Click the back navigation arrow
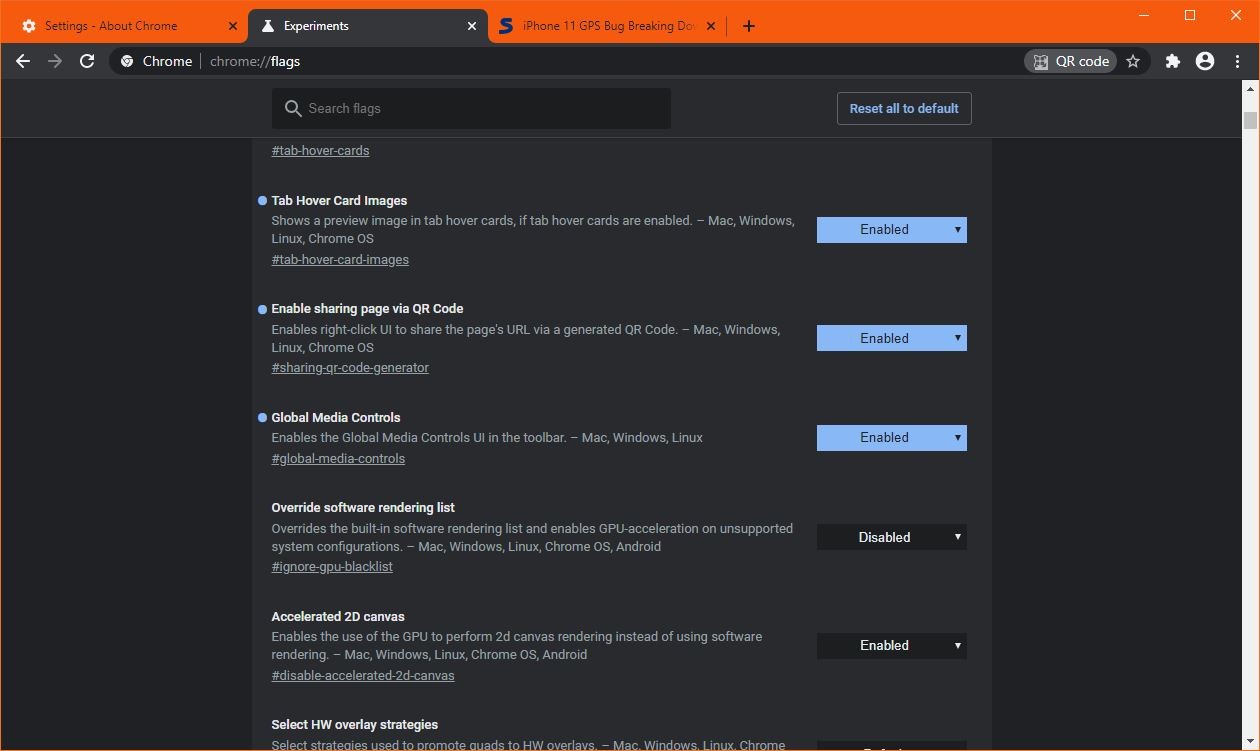Screen dimensions: 1260x751 click(x=23, y=61)
